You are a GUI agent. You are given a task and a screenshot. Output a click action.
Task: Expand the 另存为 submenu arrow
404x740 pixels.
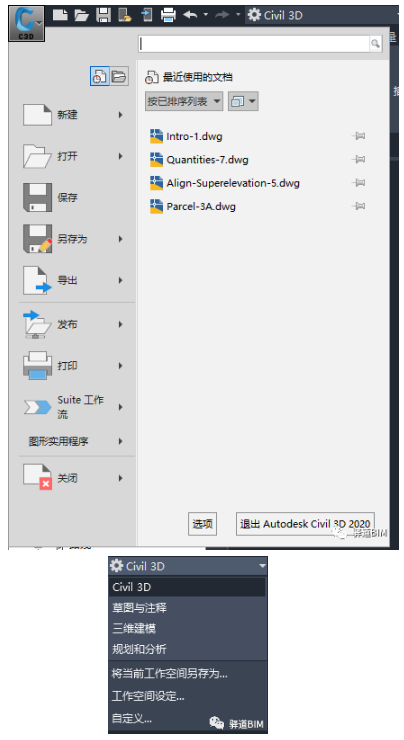point(121,239)
